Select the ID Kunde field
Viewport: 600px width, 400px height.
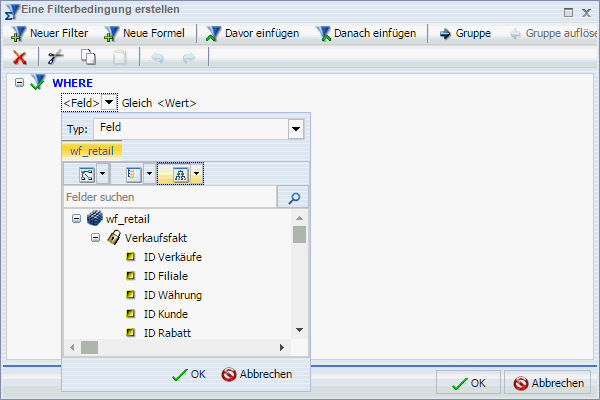(166, 314)
